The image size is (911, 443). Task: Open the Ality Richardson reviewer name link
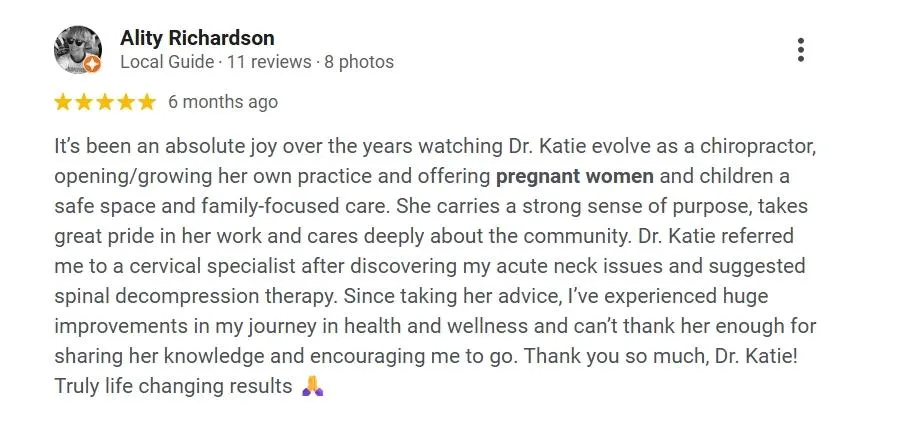tap(197, 38)
